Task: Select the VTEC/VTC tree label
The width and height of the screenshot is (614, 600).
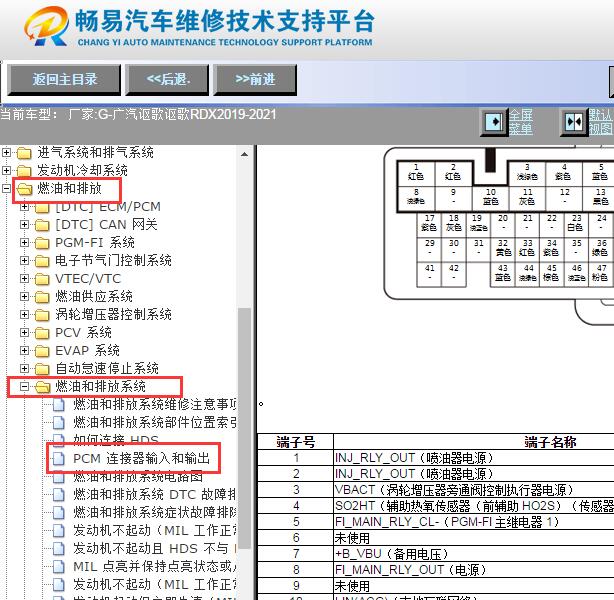Action: pos(88,278)
